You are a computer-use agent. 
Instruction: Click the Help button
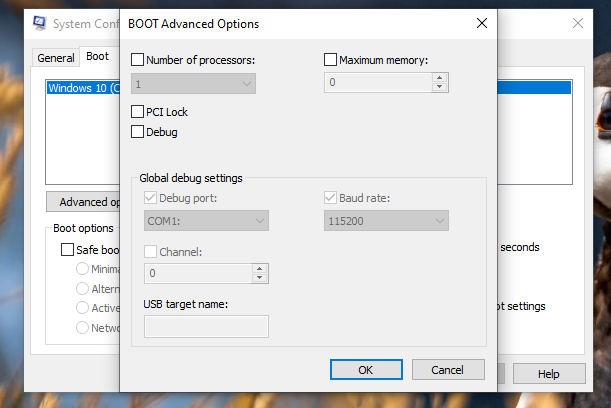(548, 374)
